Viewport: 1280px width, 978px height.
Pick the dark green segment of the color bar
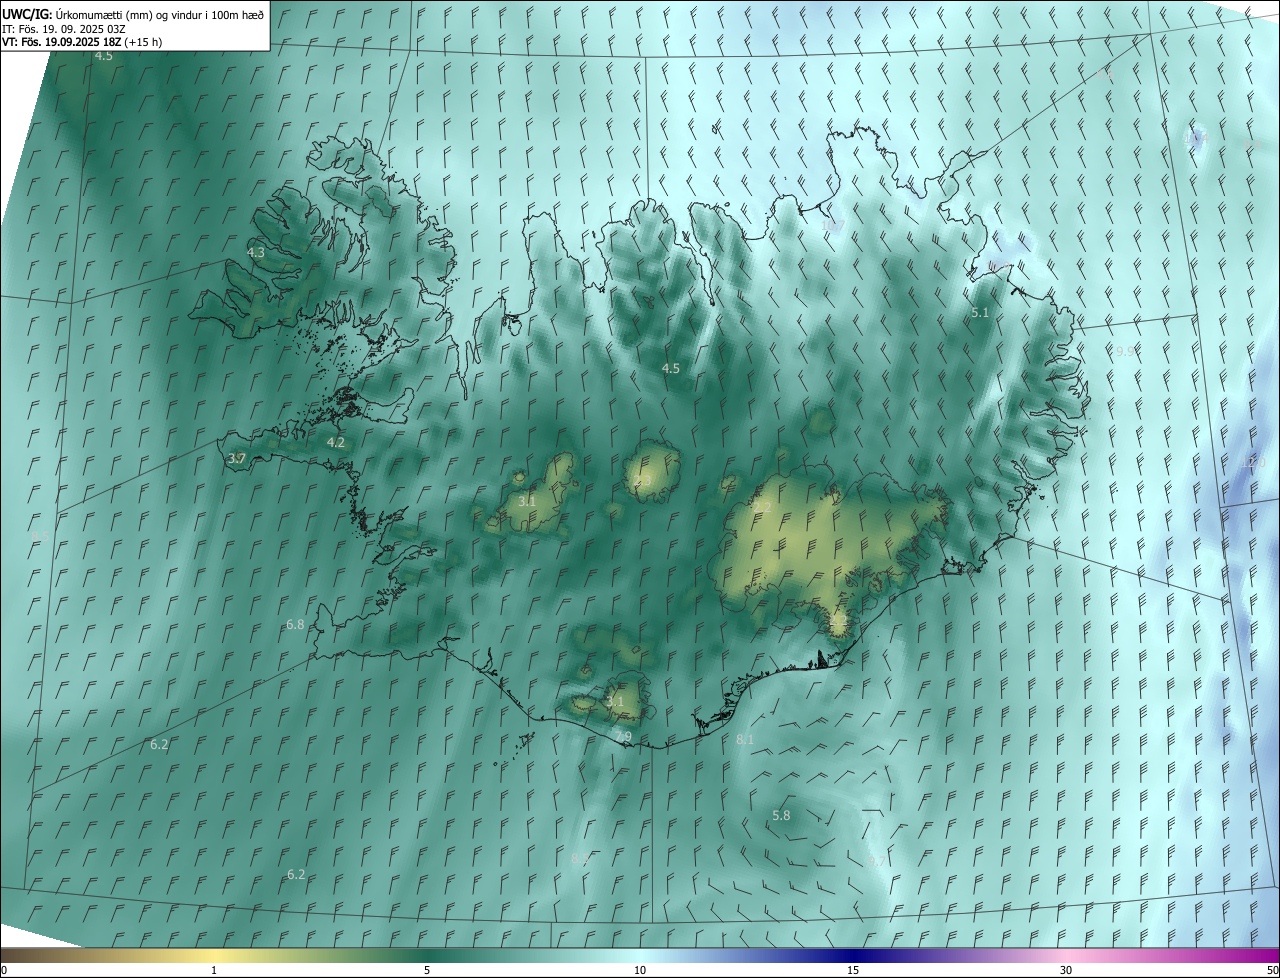coord(427,956)
